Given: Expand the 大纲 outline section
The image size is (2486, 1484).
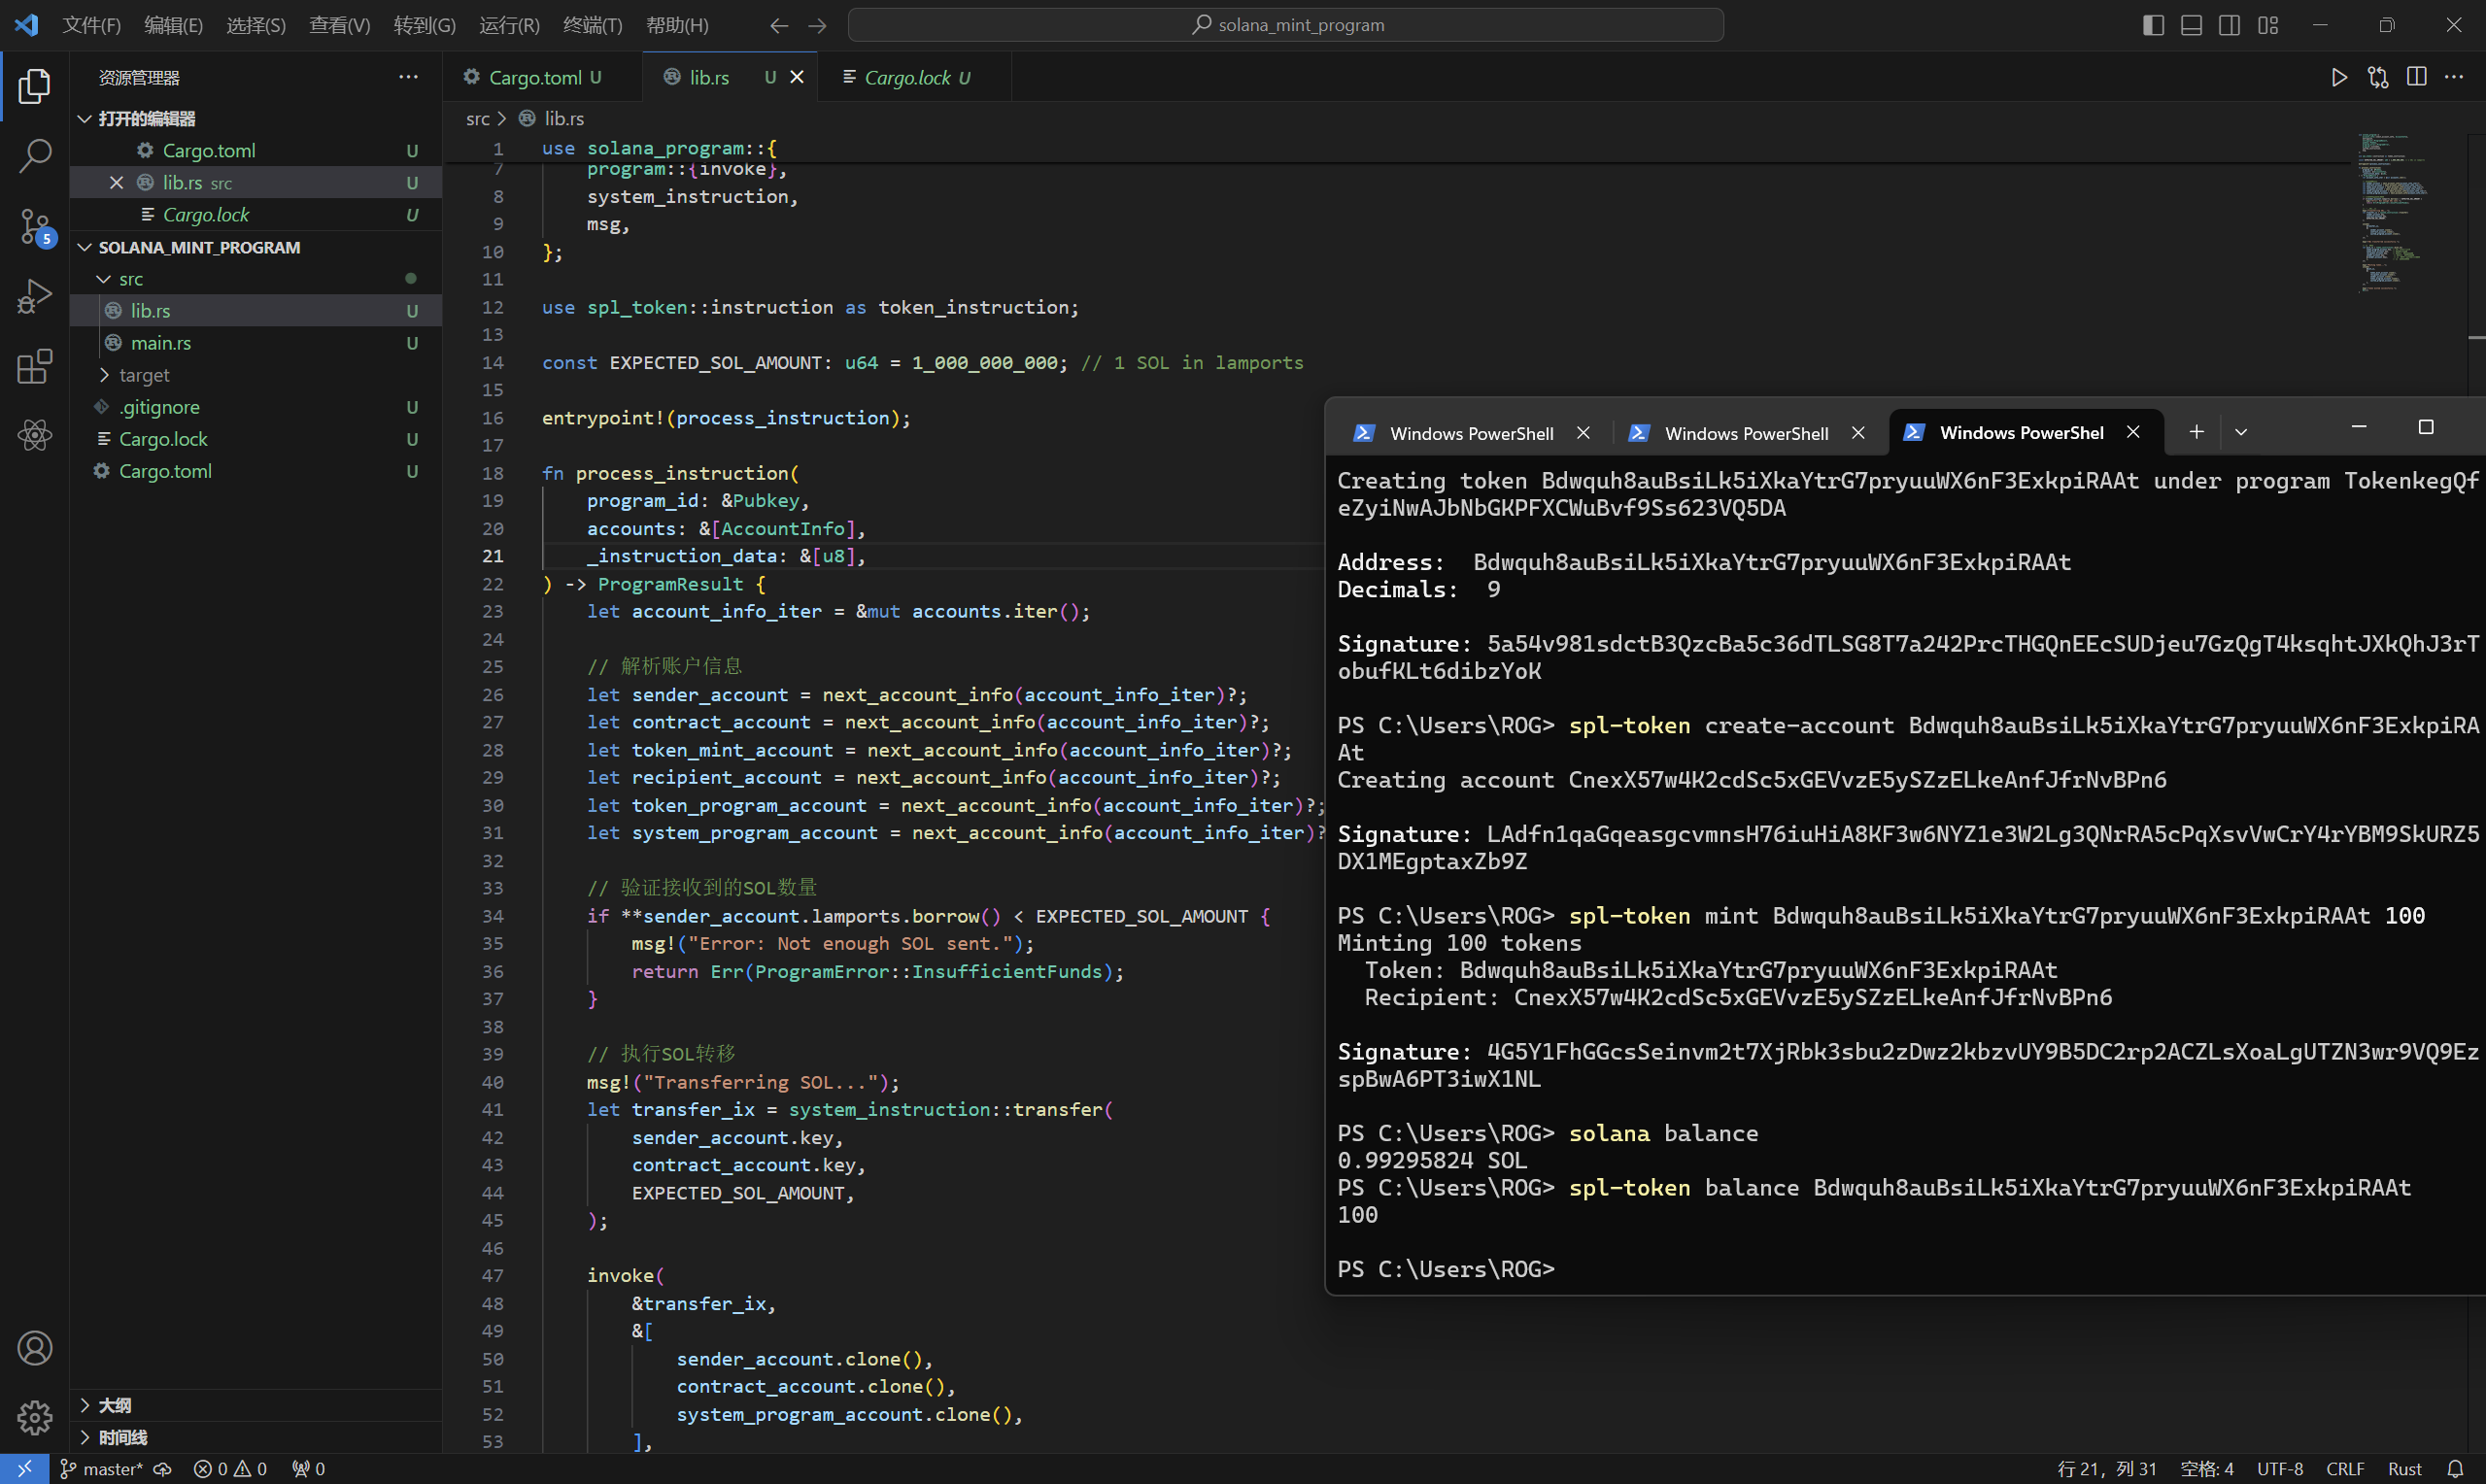Looking at the screenshot, I should (114, 1405).
